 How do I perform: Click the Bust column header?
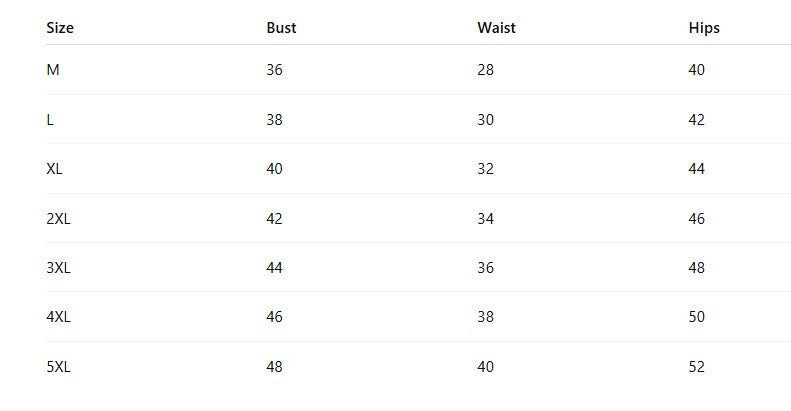(281, 28)
